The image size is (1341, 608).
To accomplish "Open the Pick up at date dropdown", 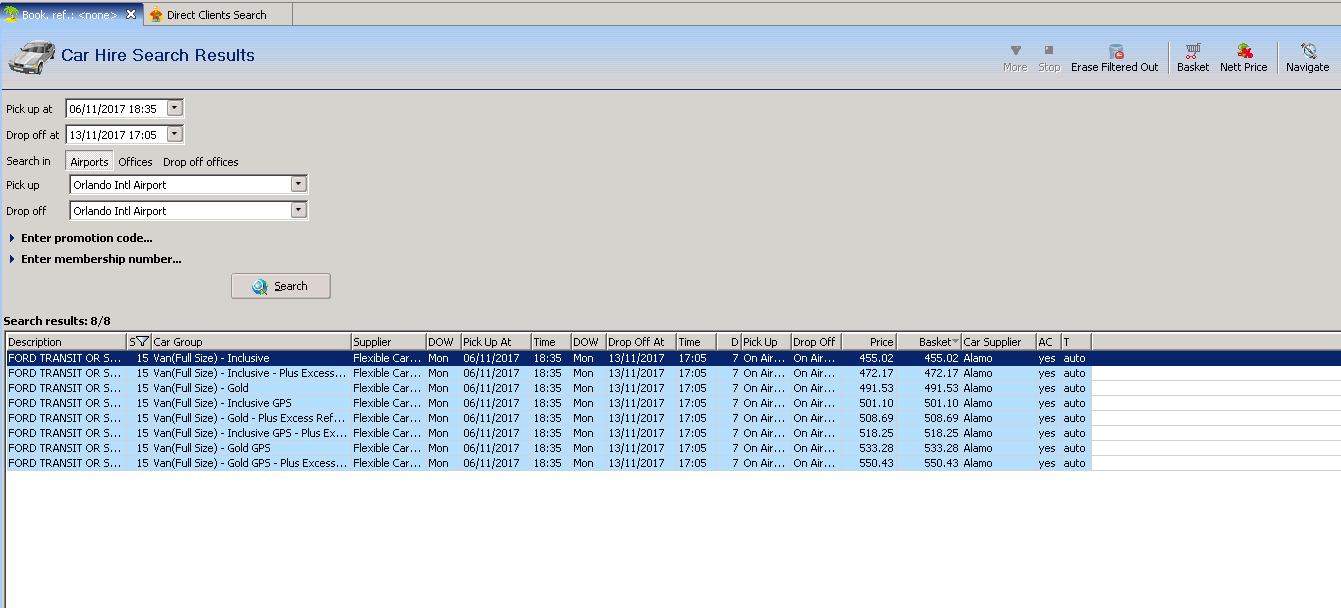I will pyautogui.click(x=175, y=108).
